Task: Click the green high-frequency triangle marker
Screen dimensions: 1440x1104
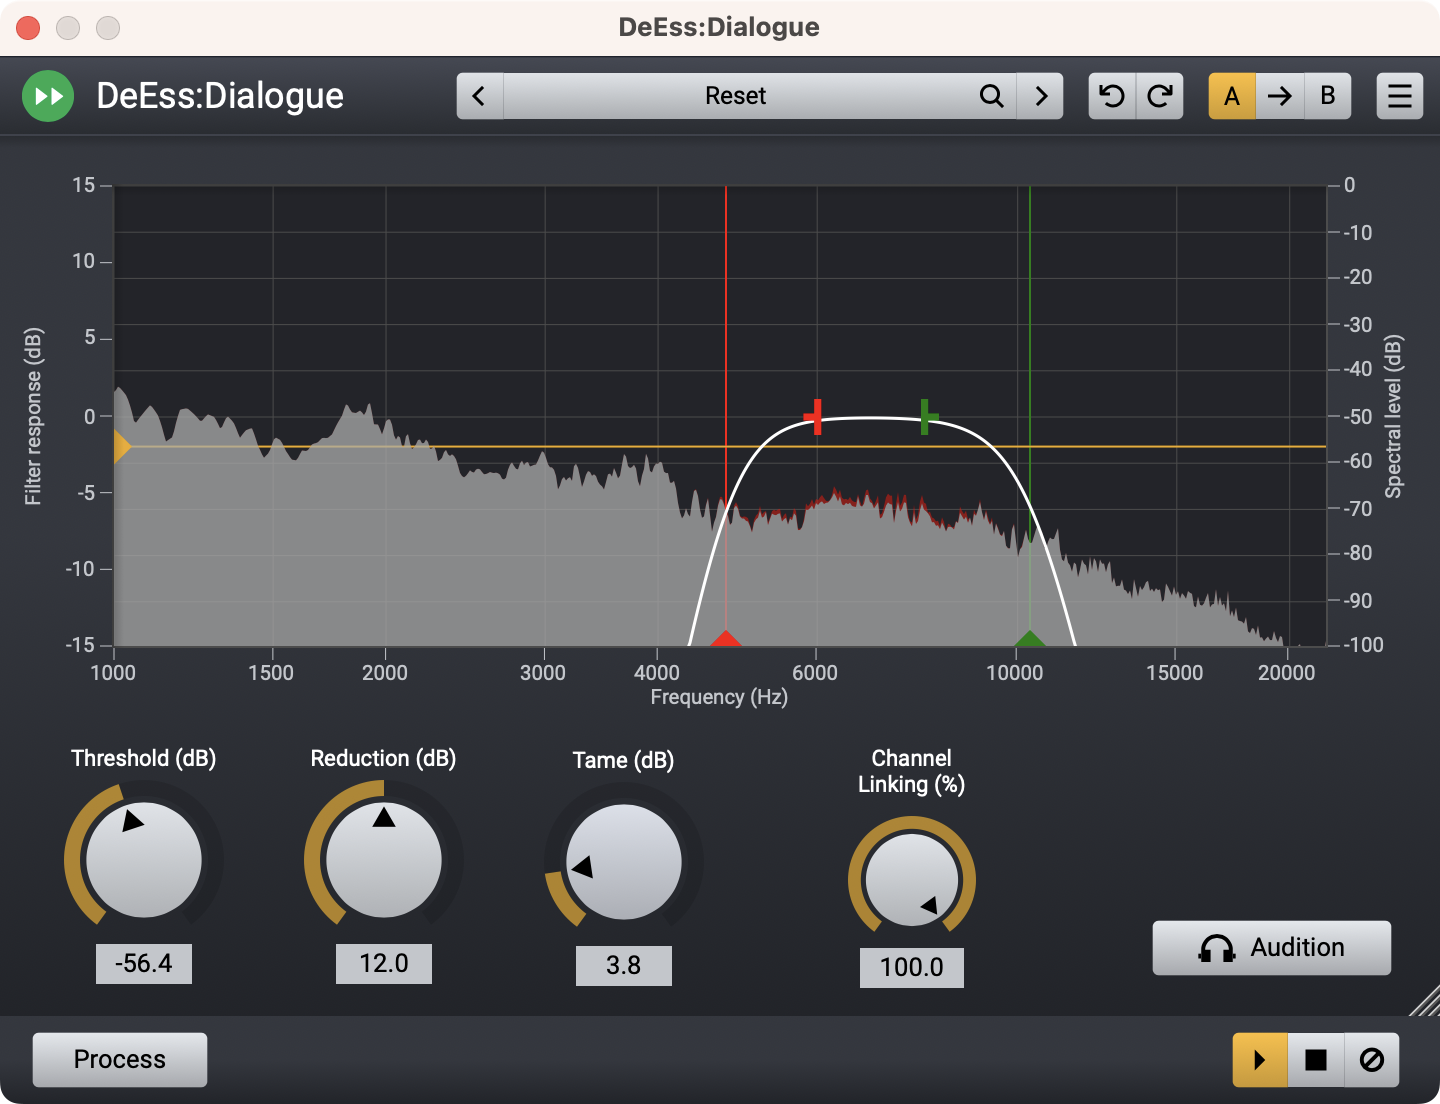Action: pos(1030,638)
